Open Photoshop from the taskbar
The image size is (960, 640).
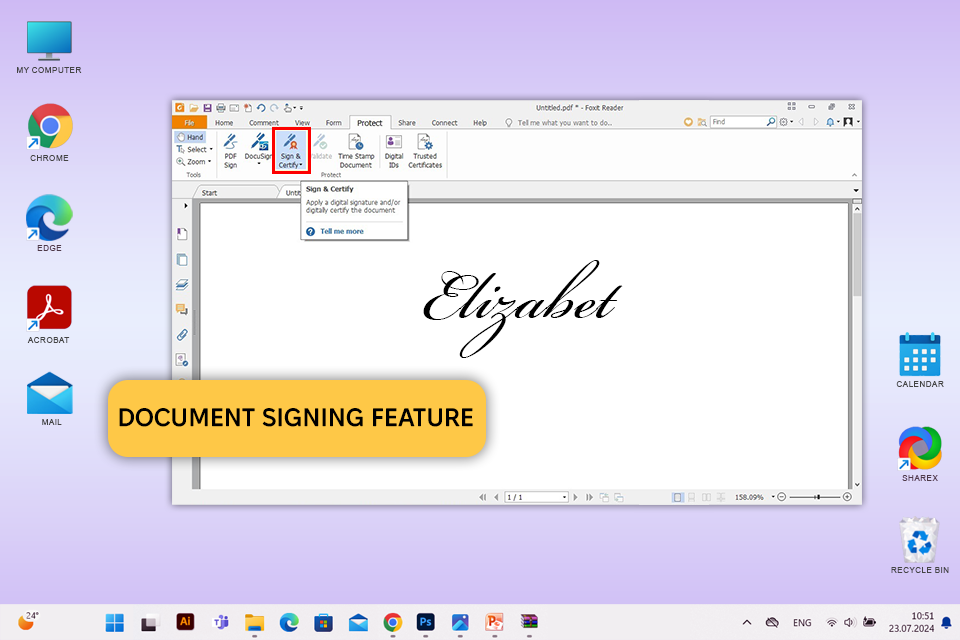426,622
